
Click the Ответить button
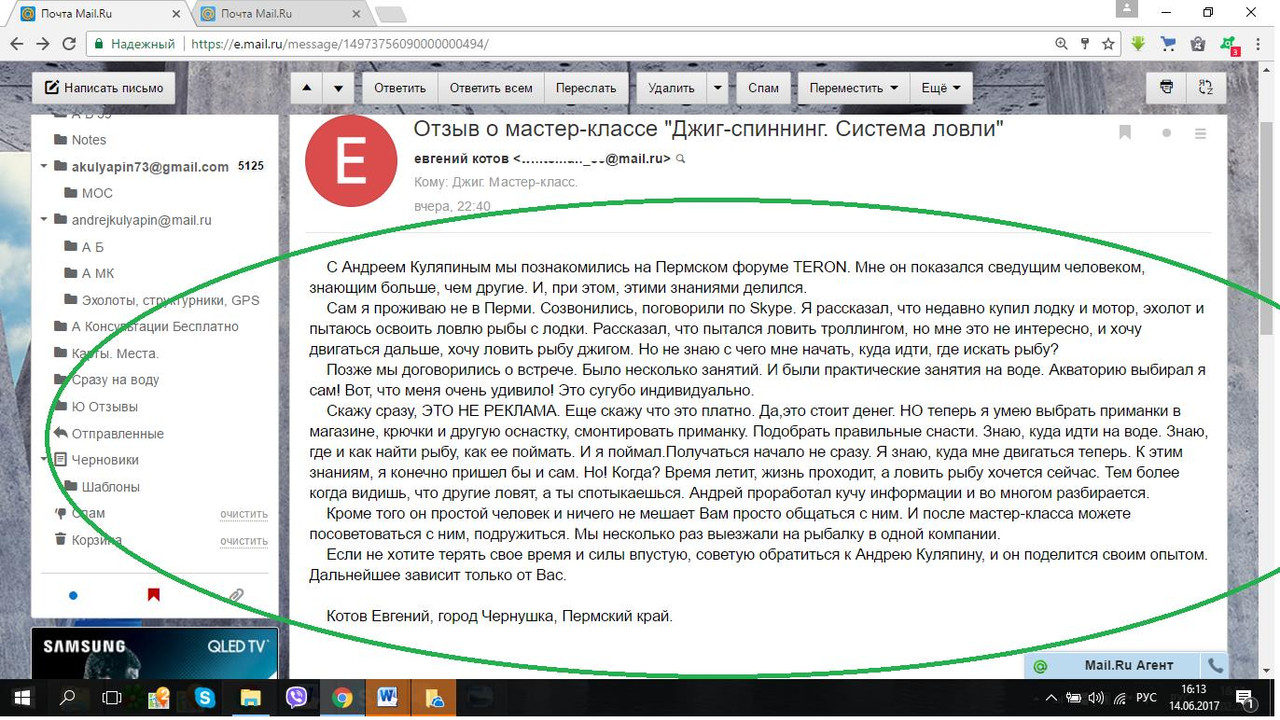tap(399, 87)
